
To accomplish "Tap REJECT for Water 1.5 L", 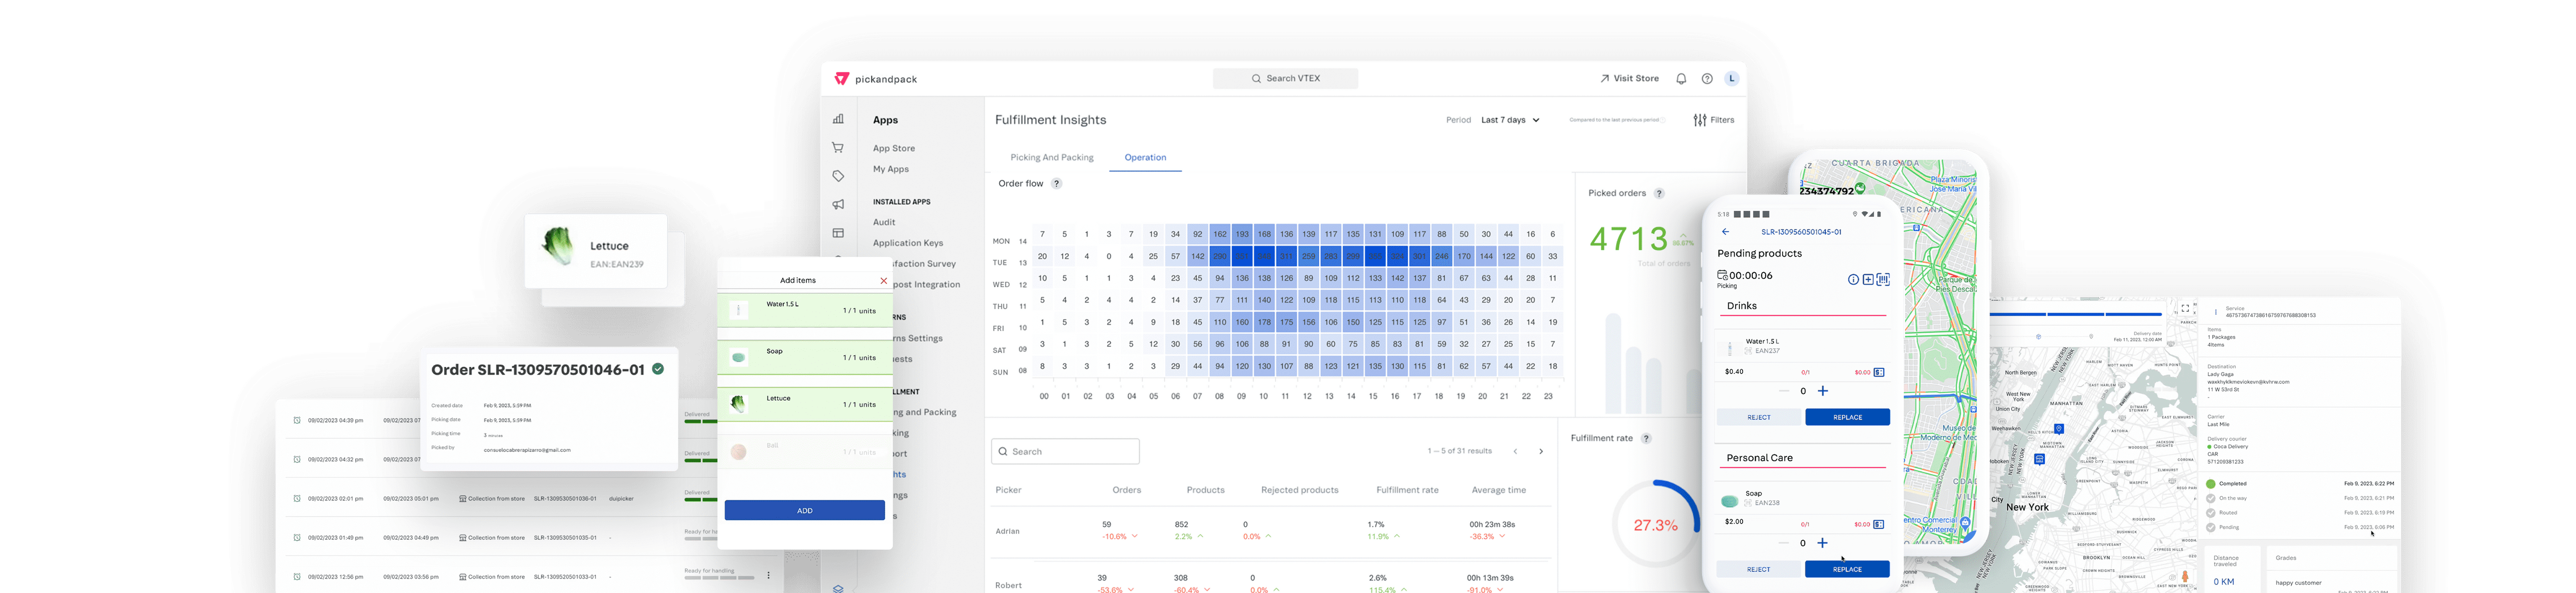I will (x=1759, y=418).
